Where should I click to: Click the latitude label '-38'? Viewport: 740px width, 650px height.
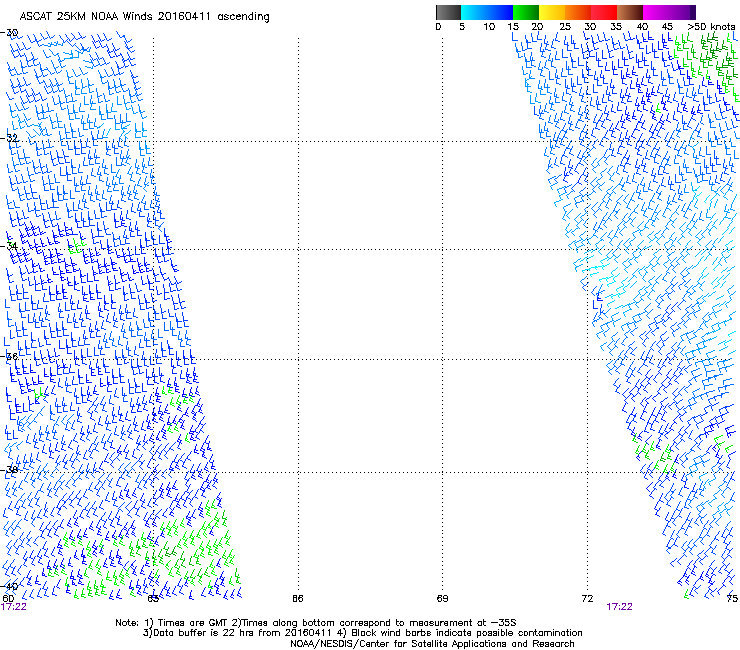(9, 470)
